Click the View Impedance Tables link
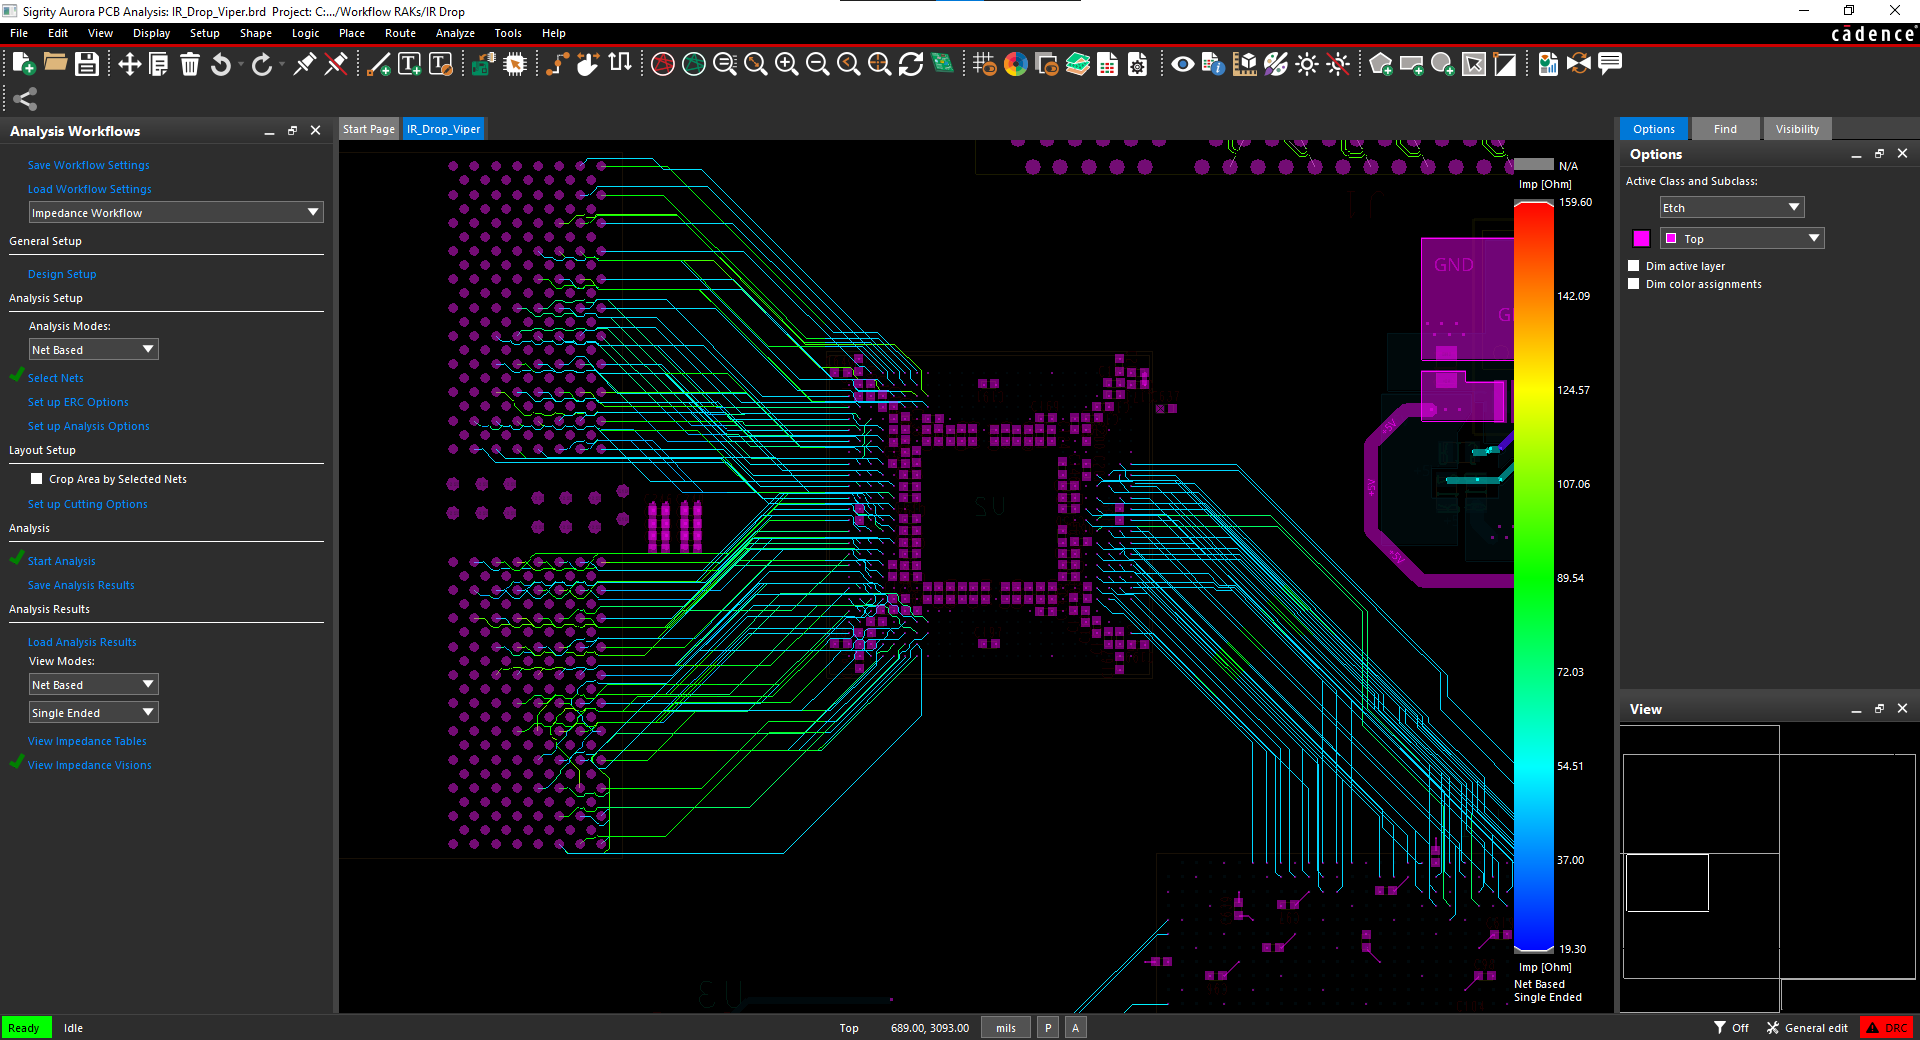The width and height of the screenshot is (1920, 1040). pyautogui.click(x=87, y=741)
